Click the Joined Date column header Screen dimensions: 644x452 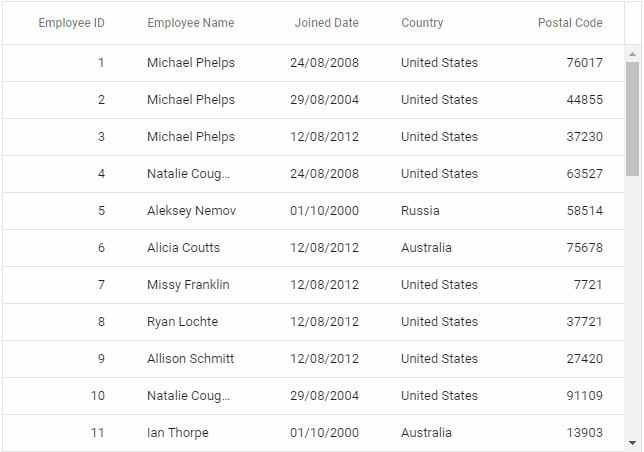tap(326, 23)
